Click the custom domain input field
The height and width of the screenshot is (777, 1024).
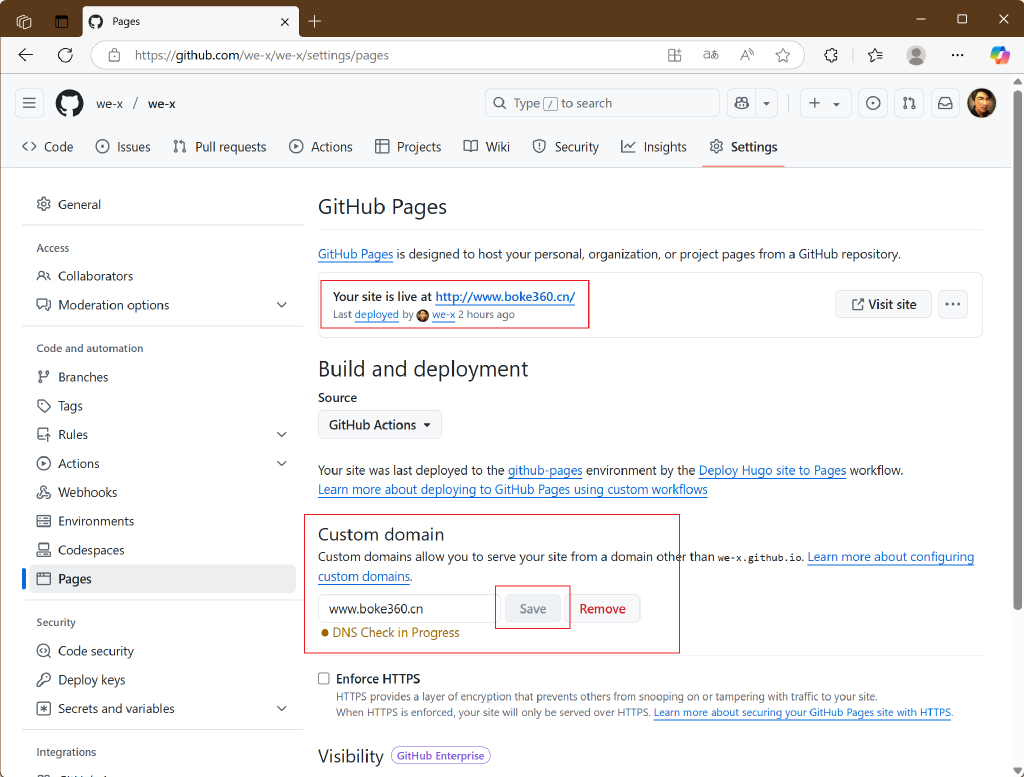405,608
